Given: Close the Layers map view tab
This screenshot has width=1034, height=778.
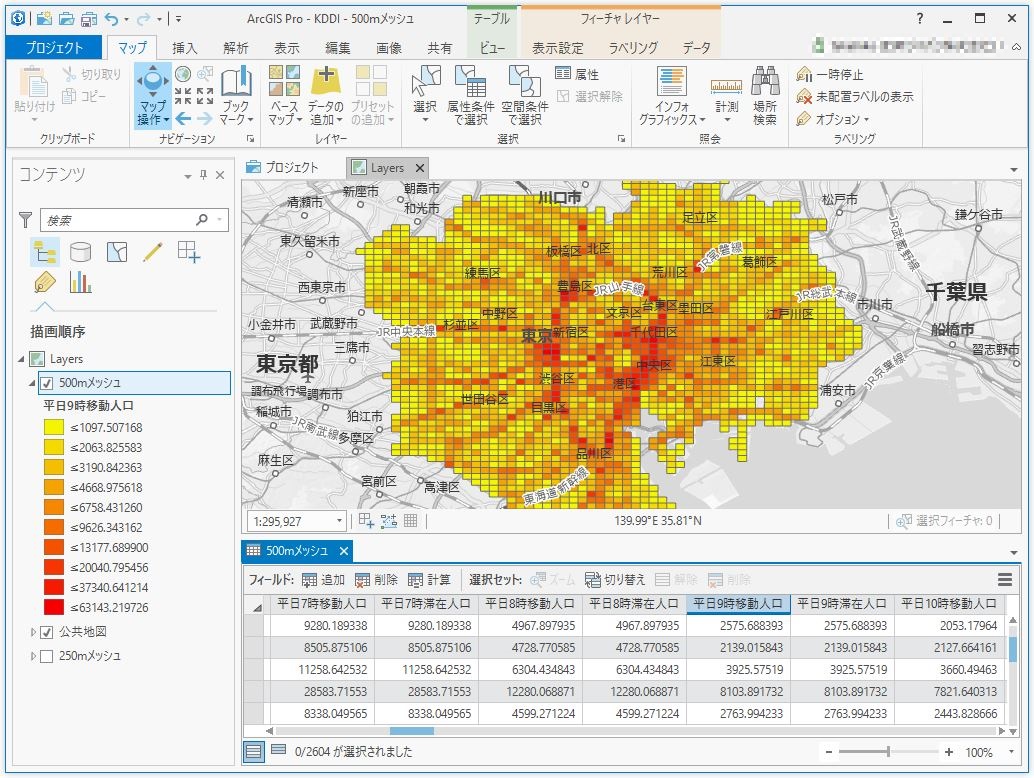Looking at the screenshot, I should pyautogui.click(x=420, y=168).
